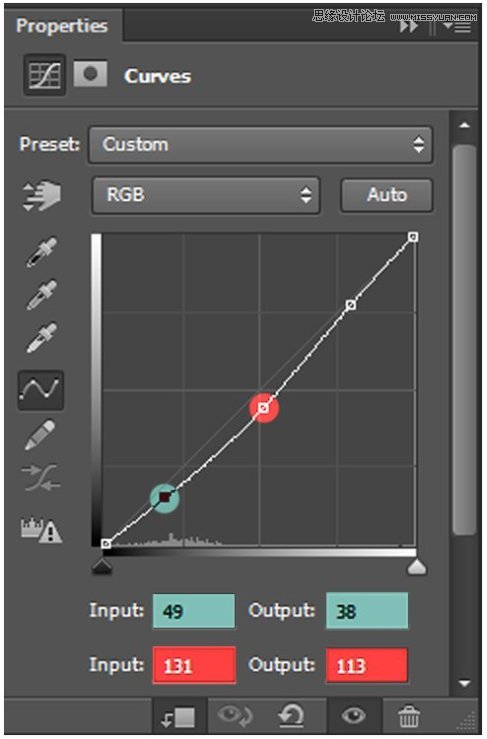Select the Properties tab

[x=62, y=26]
